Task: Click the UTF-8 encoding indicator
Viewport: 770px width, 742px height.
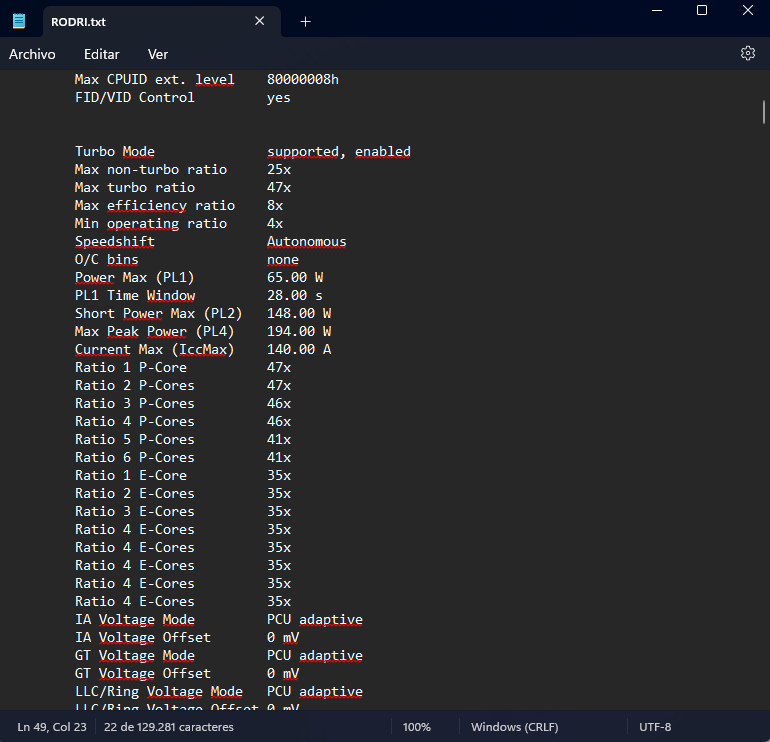Action: (x=655, y=727)
